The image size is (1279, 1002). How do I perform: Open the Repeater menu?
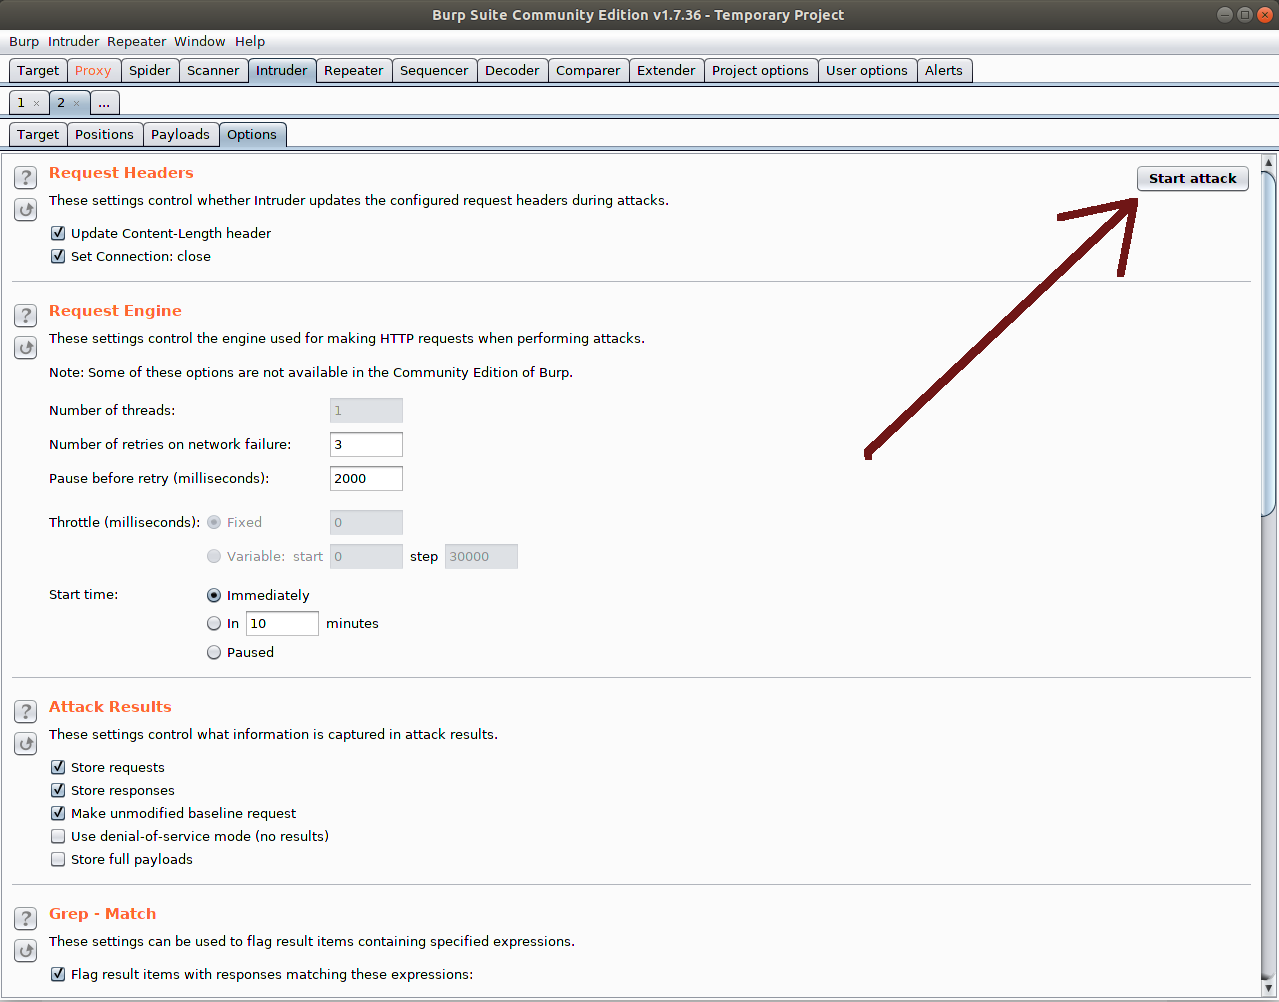[137, 41]
